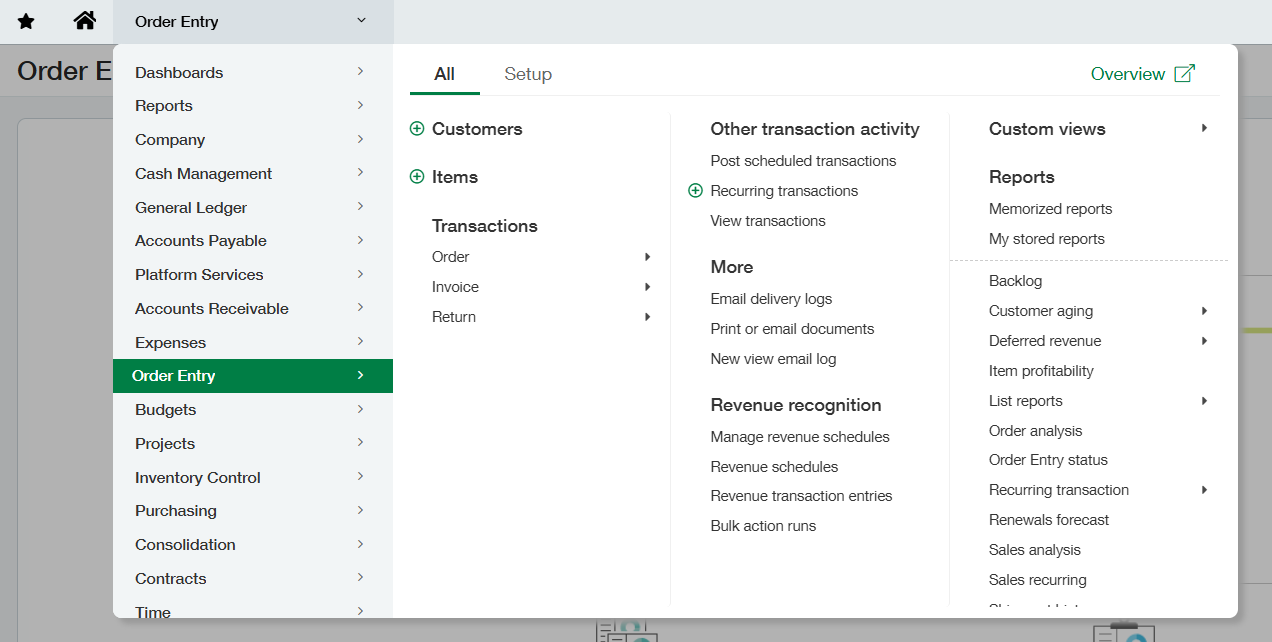The image size is (1272, 642).
Task: Click Manage revenue schedules link
Action: 800,437
